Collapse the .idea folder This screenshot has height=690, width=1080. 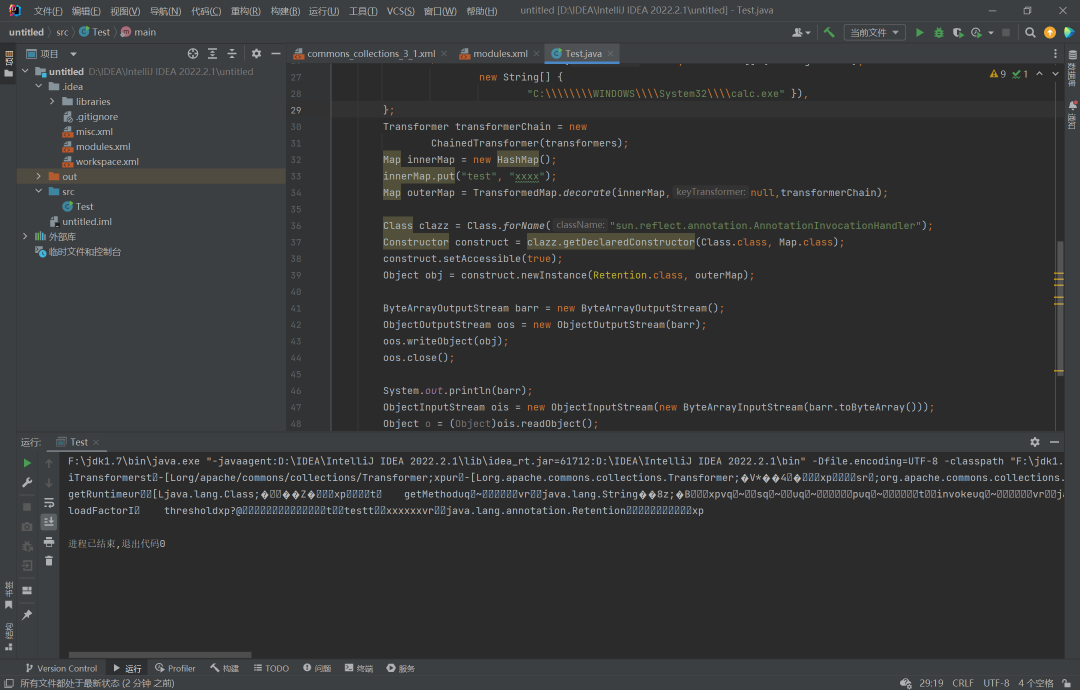tap(39, 86)
